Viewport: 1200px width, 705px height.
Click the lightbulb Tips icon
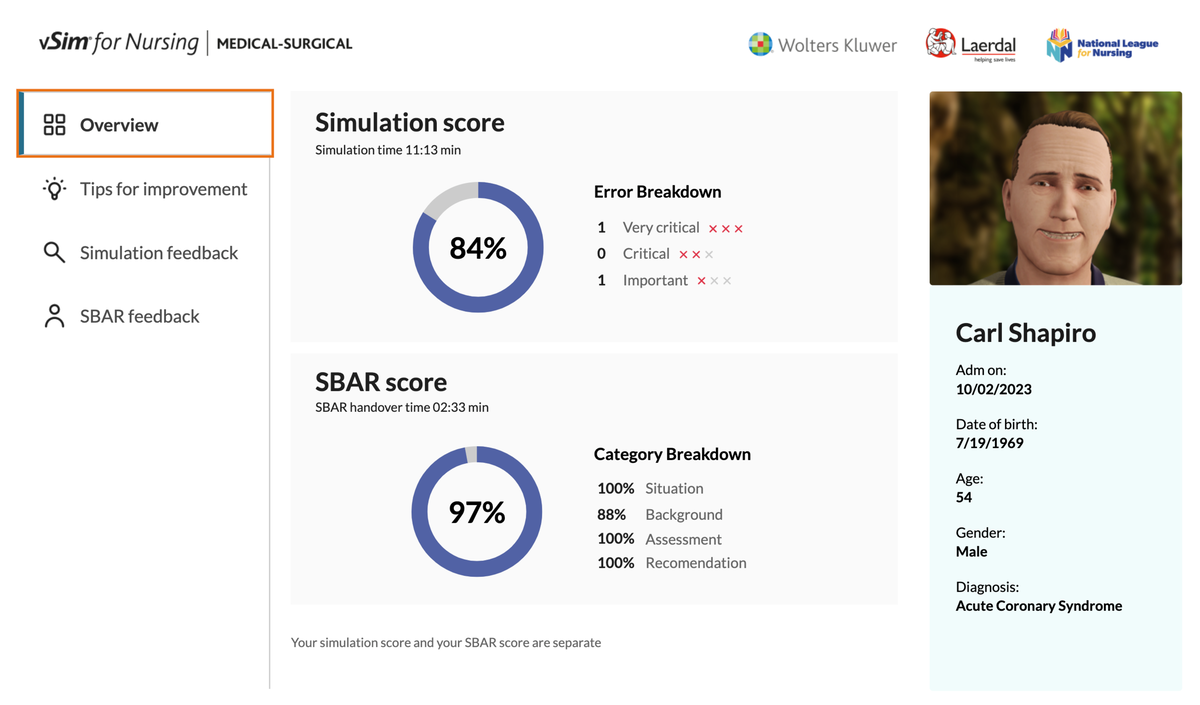point(54,189)
